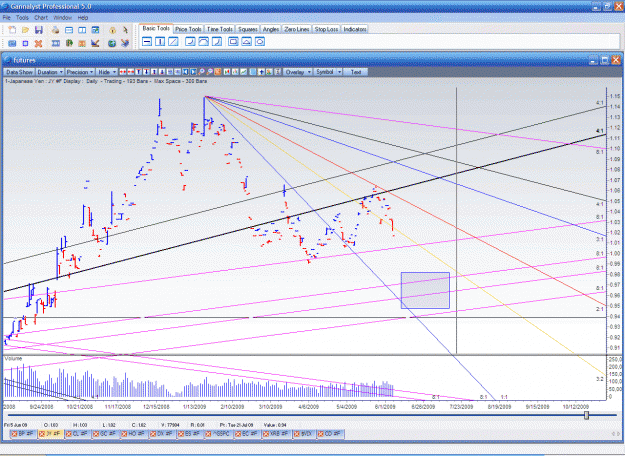The image size is (625, 456).
Task: Click the downtrend chart icon in main toolbar
Action: pos(95,43)
